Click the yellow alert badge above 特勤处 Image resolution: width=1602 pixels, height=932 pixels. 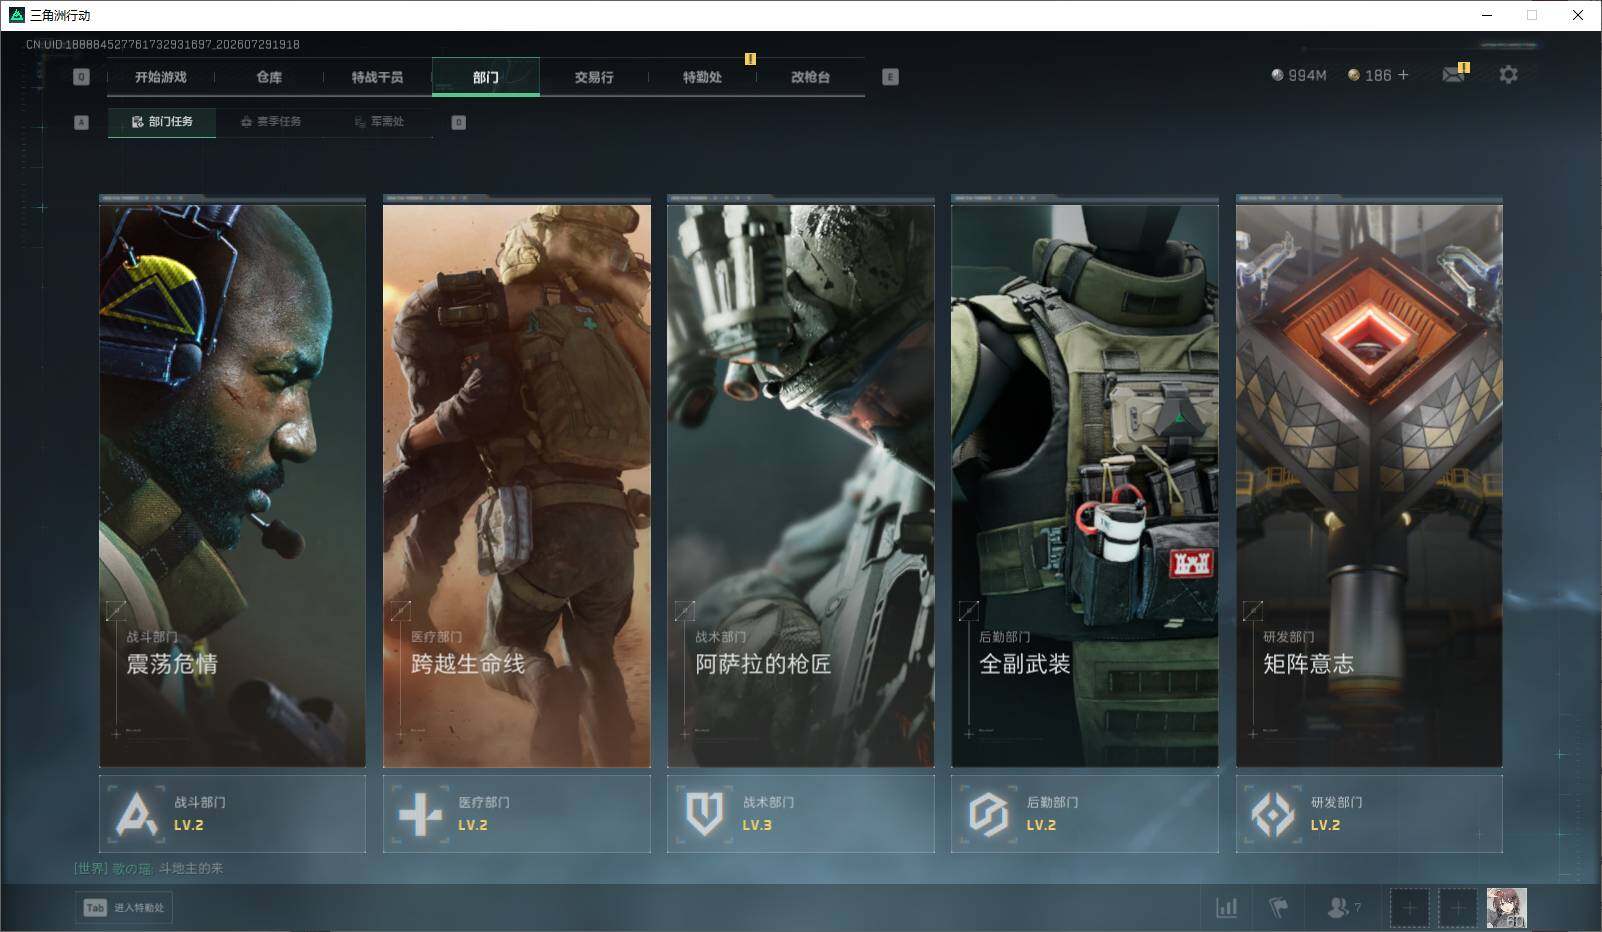(750, 59)
